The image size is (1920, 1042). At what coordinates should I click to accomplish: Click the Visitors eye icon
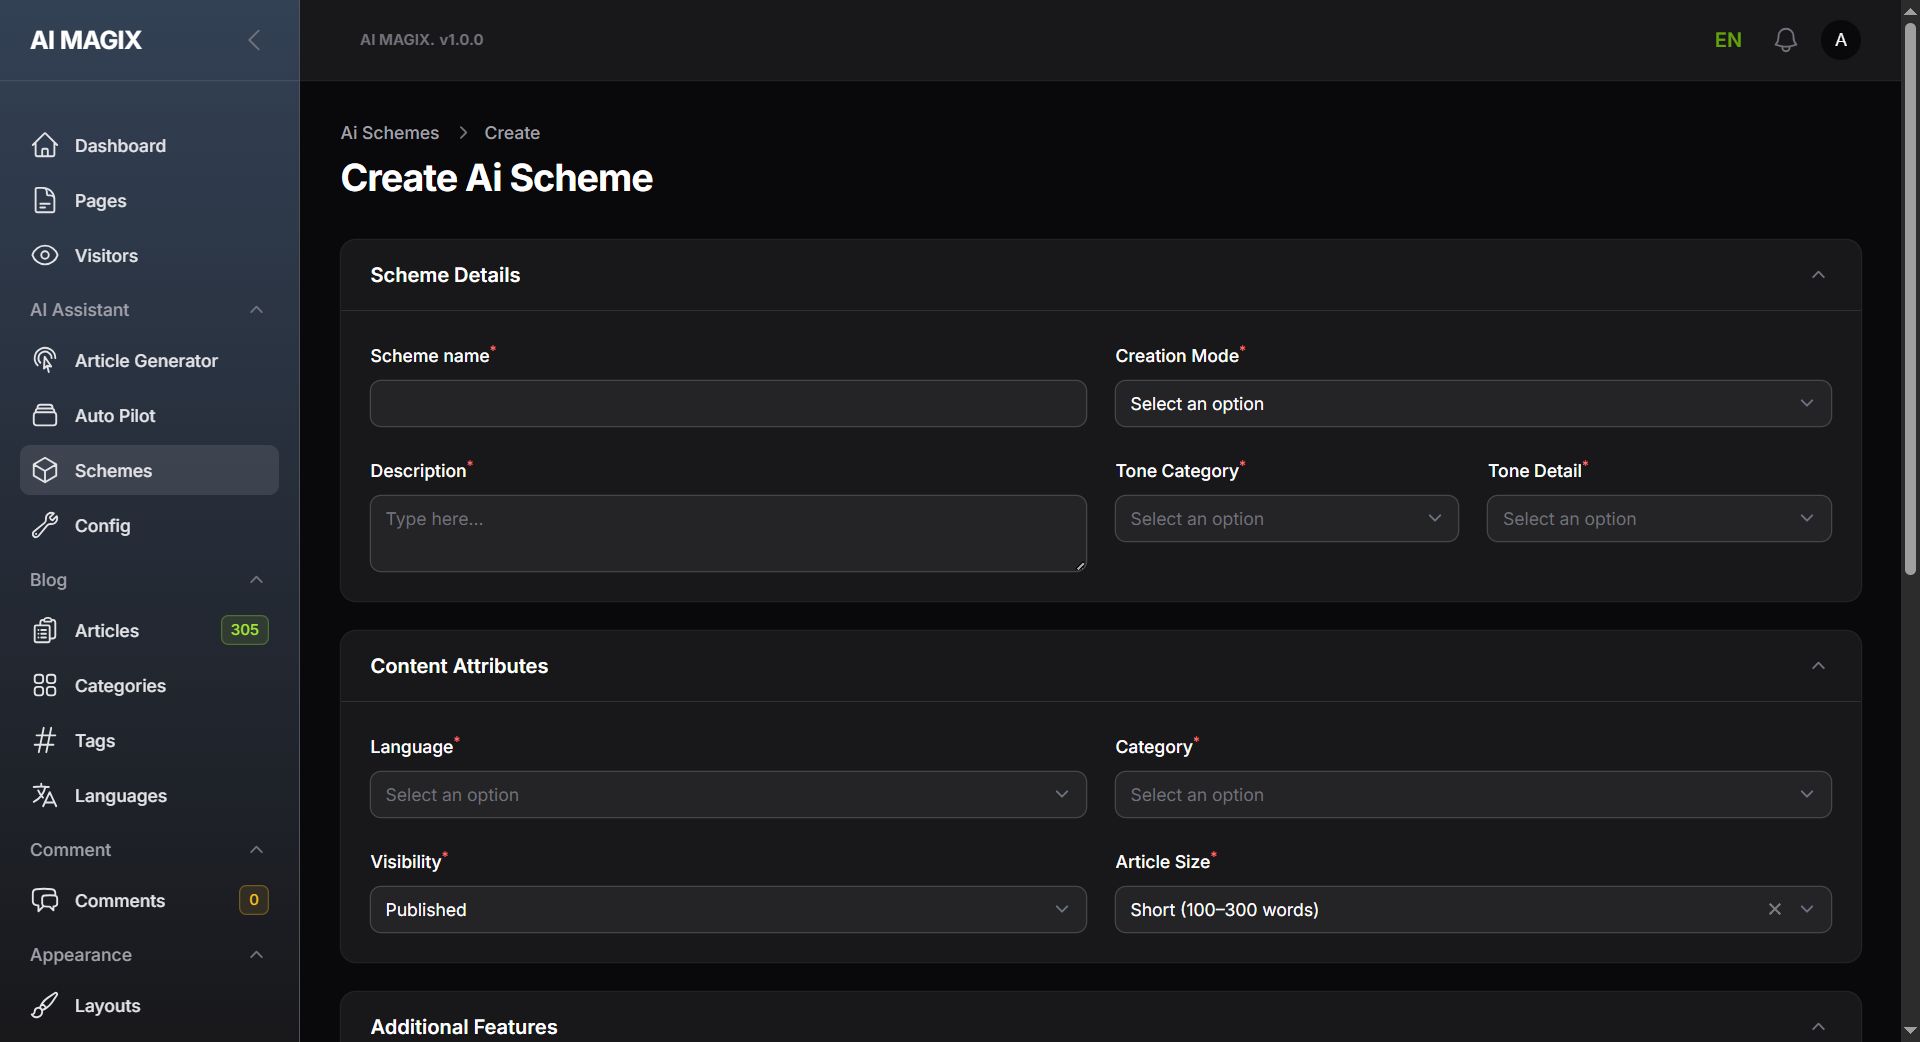click(x=45, y=256)
